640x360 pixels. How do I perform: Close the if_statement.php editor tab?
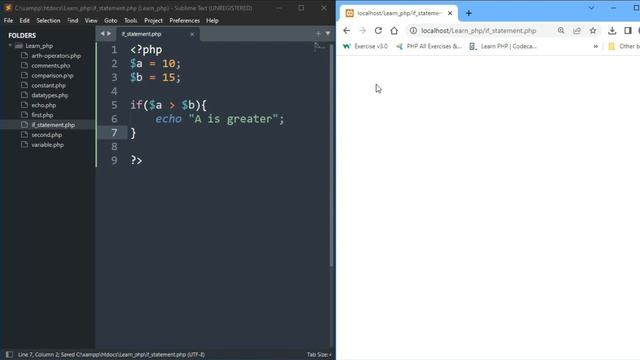click(192, 34)
